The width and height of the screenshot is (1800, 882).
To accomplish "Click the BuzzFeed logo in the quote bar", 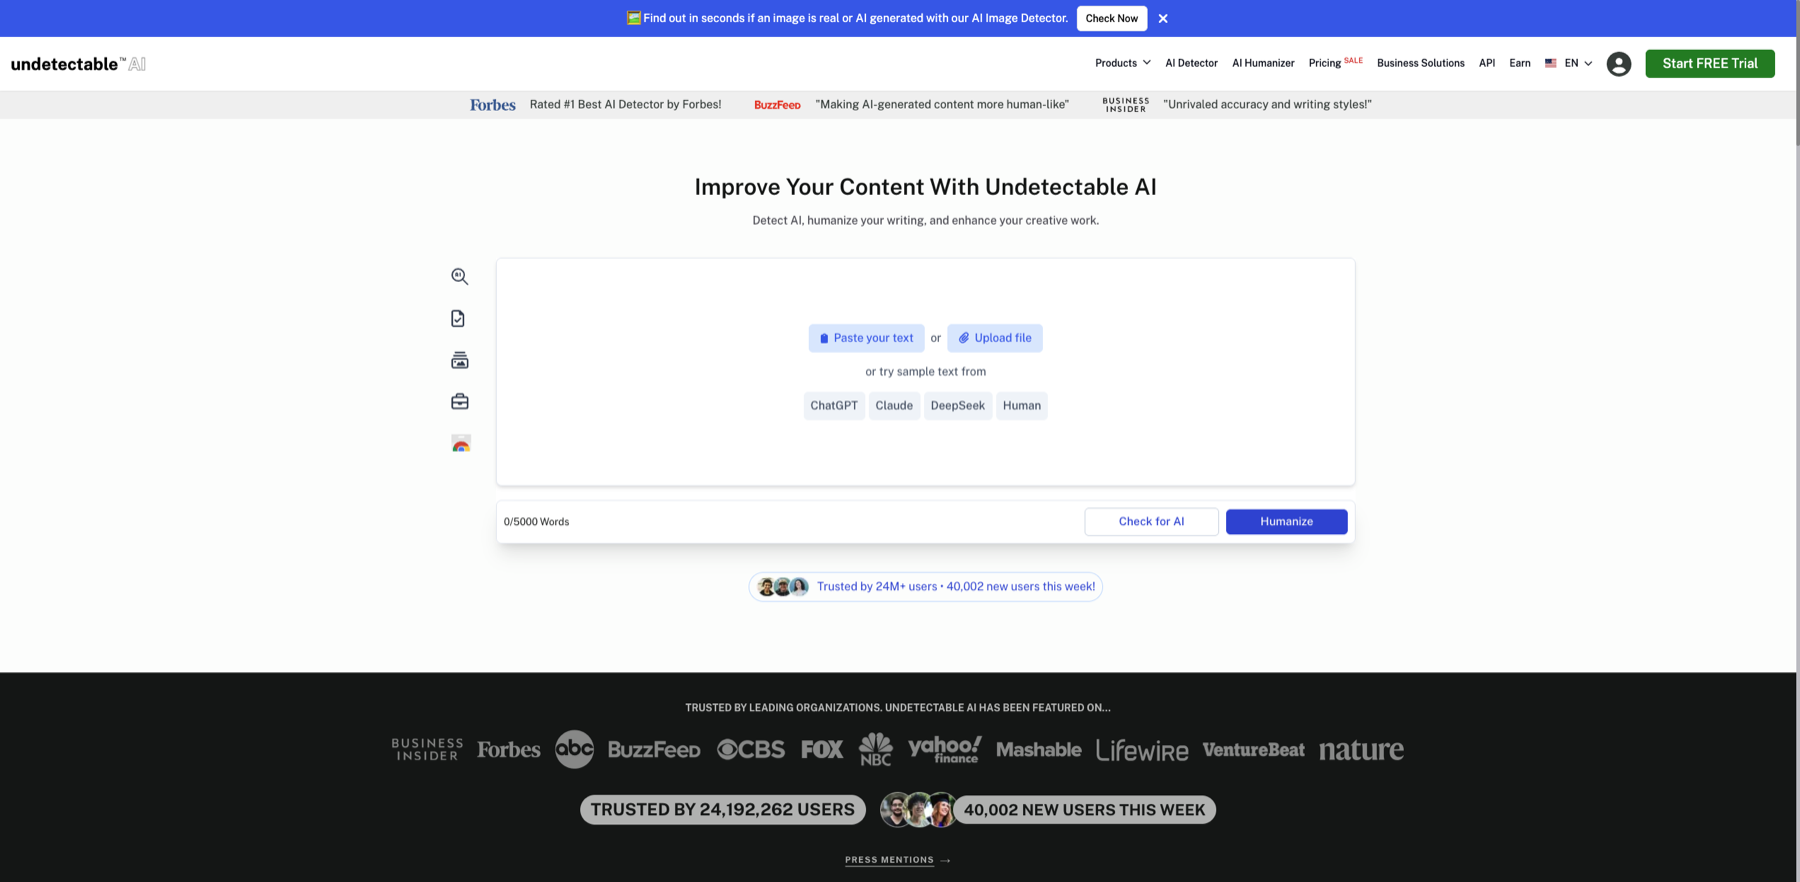I will click(x=777, y=104).
